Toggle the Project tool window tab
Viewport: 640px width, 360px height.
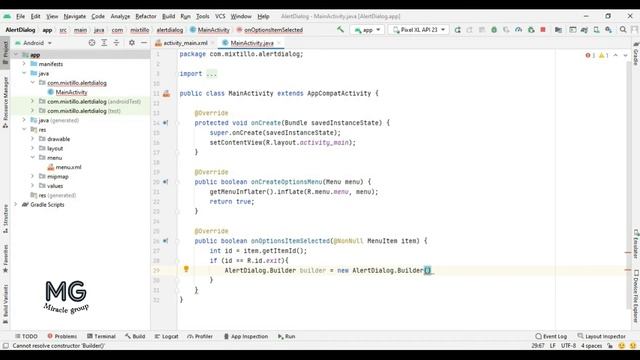[5, 53]
